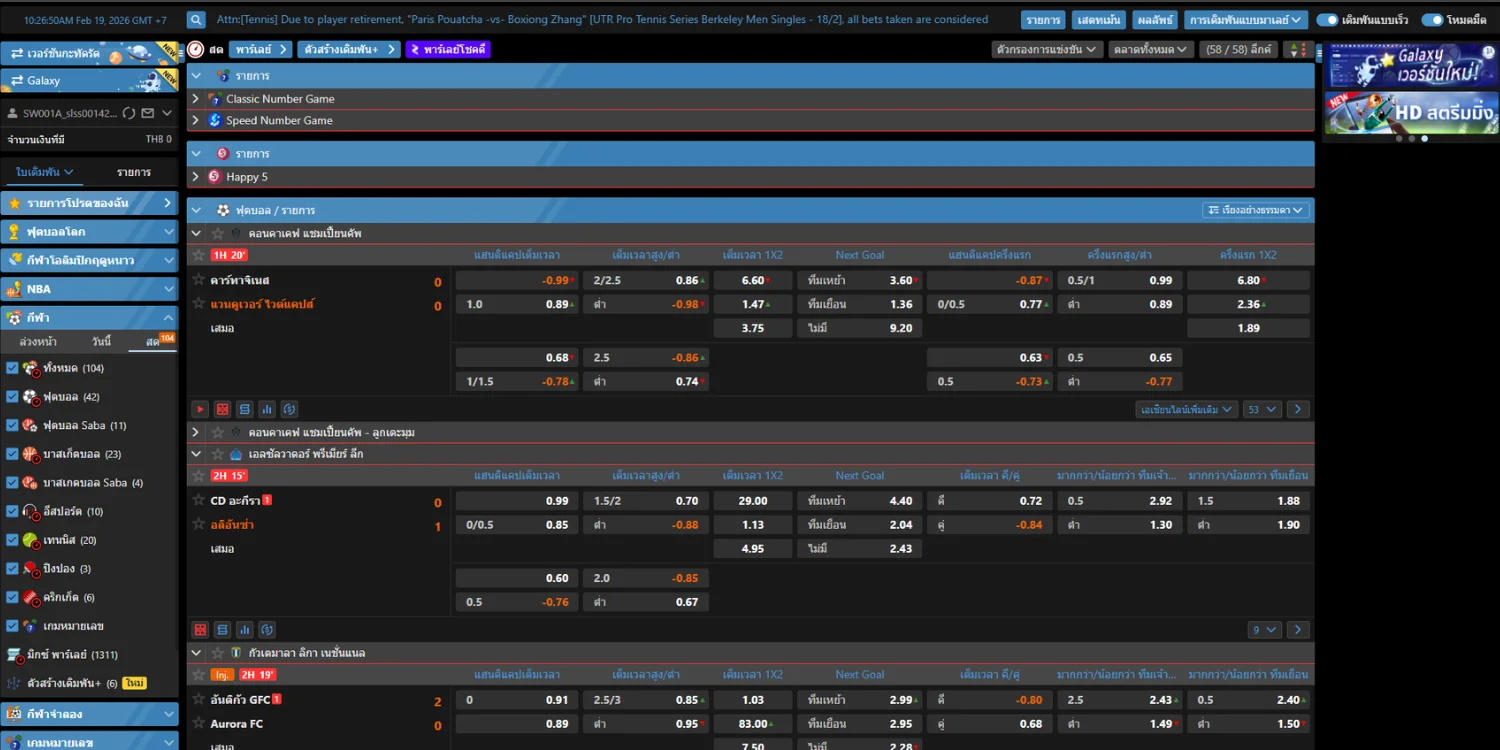This screenshot has width=1500, height=750.
Task: Toggle the โหมดมืด dark mode switch
Action: [x=1431, y=20]
